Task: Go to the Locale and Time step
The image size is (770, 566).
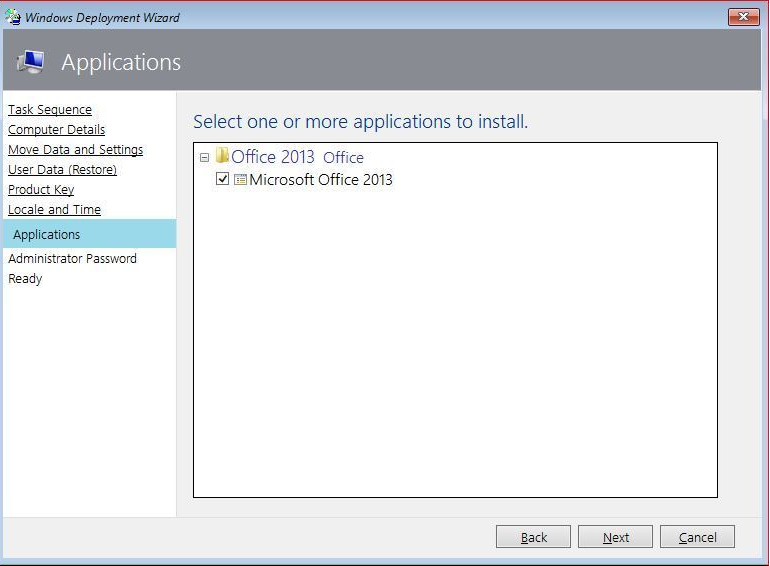Action: point(54,210)
